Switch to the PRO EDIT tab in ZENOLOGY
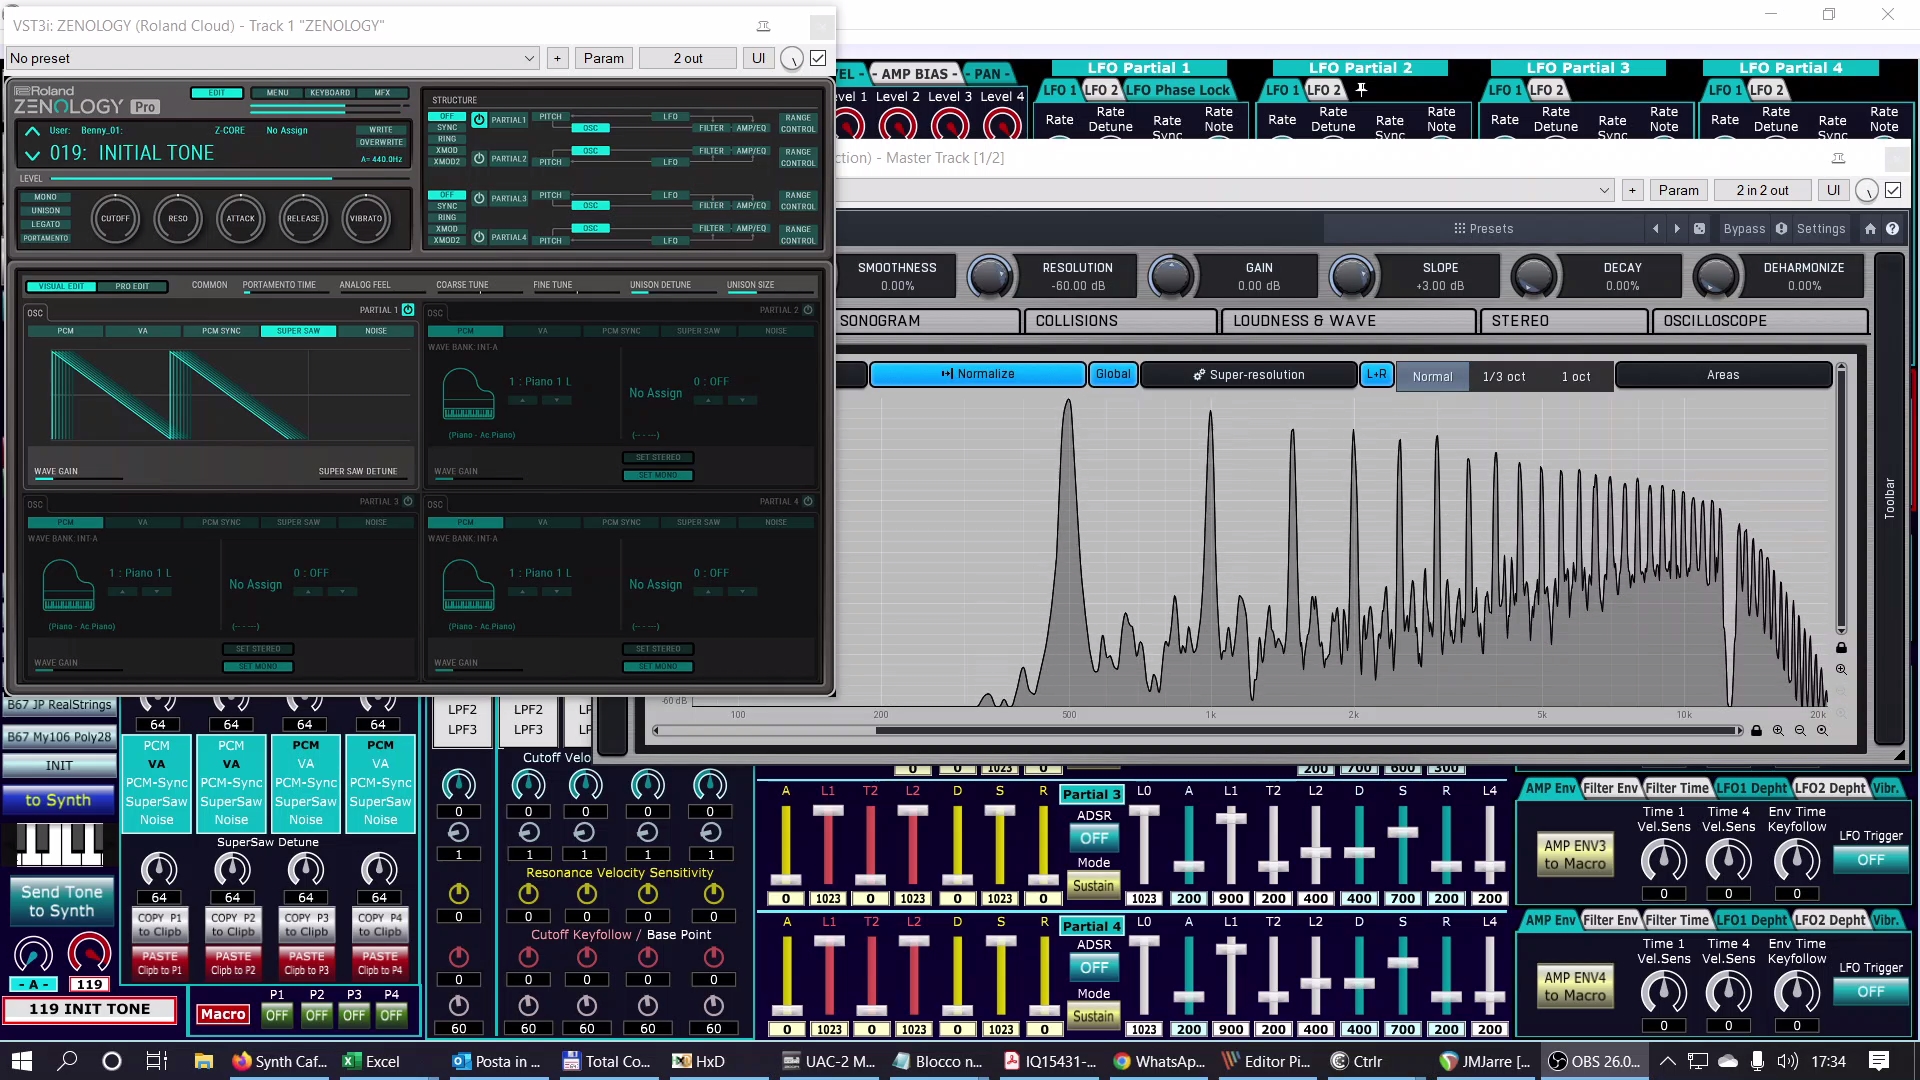1920x1080 pixels. [x=134, y=286]
